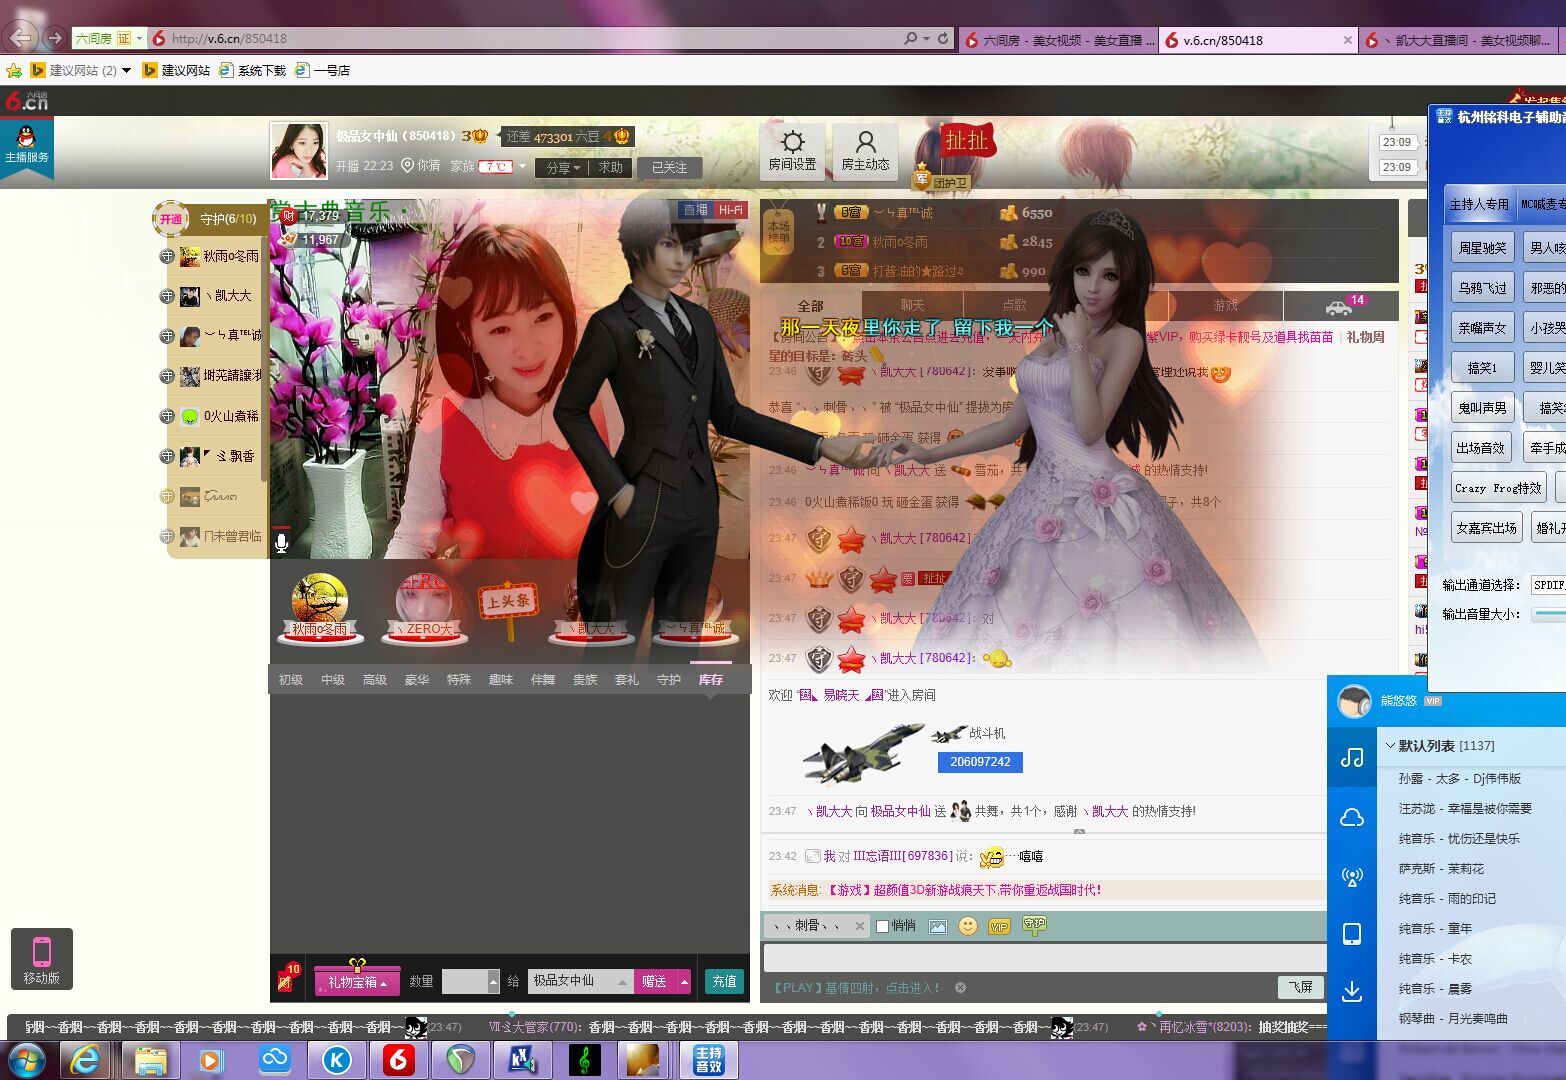Open 房间设置 room settings gear
1566x1080 pixels.
pyautogui.click(x=792, y=150)
